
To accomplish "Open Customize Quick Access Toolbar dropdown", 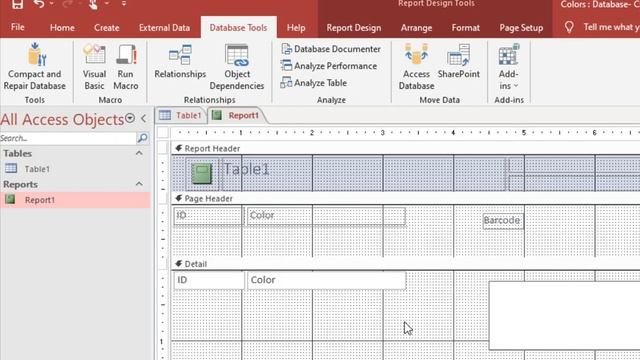I will point(124,4).
